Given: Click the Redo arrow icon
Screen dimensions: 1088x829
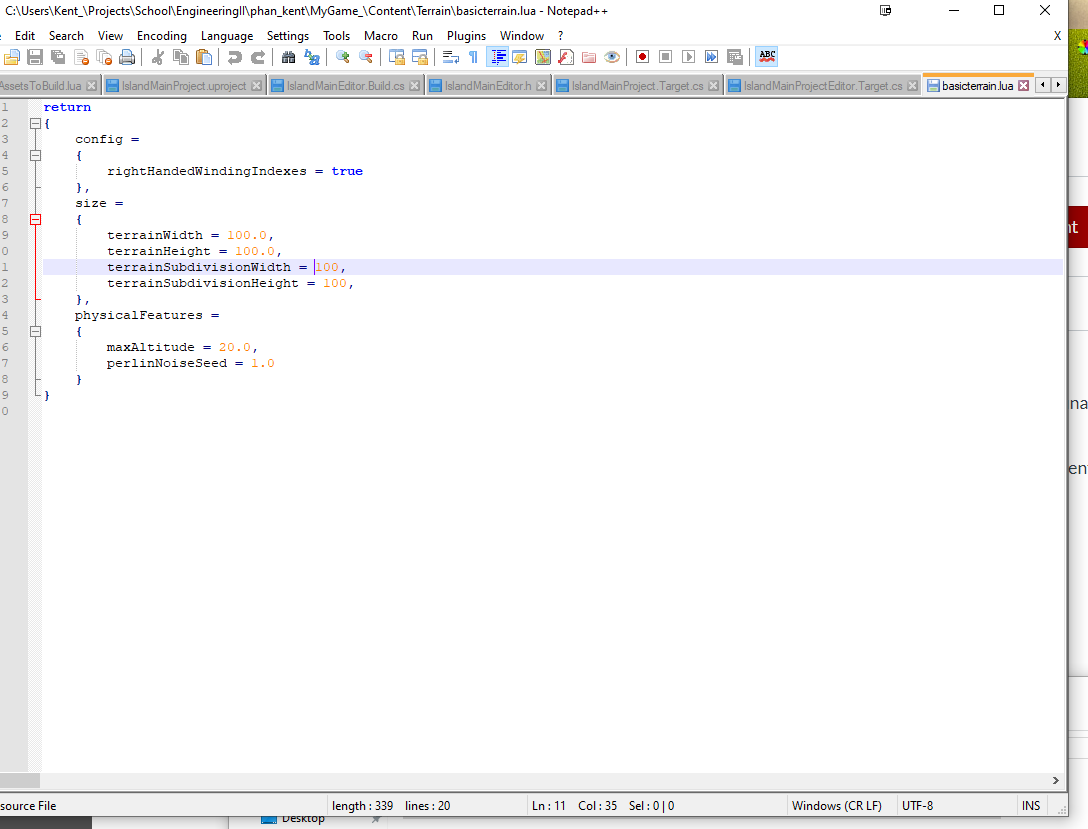Looking at the screenshot, I should pos(257,57).
